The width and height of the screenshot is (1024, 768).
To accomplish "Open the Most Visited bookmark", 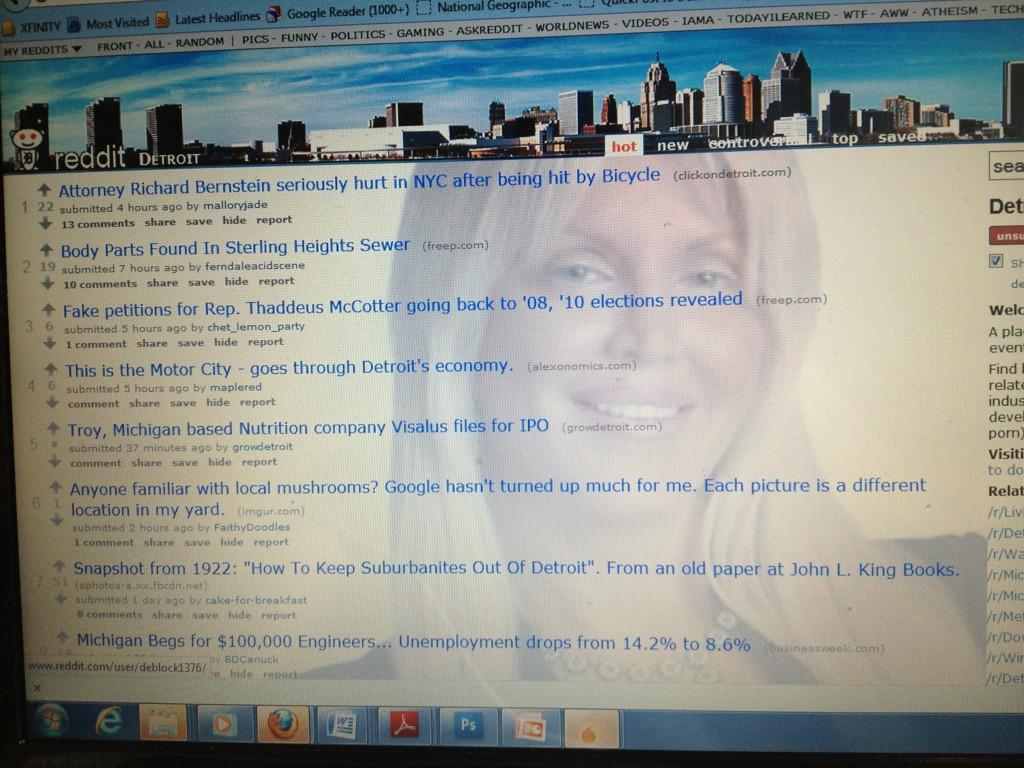I will click(109, 24).
